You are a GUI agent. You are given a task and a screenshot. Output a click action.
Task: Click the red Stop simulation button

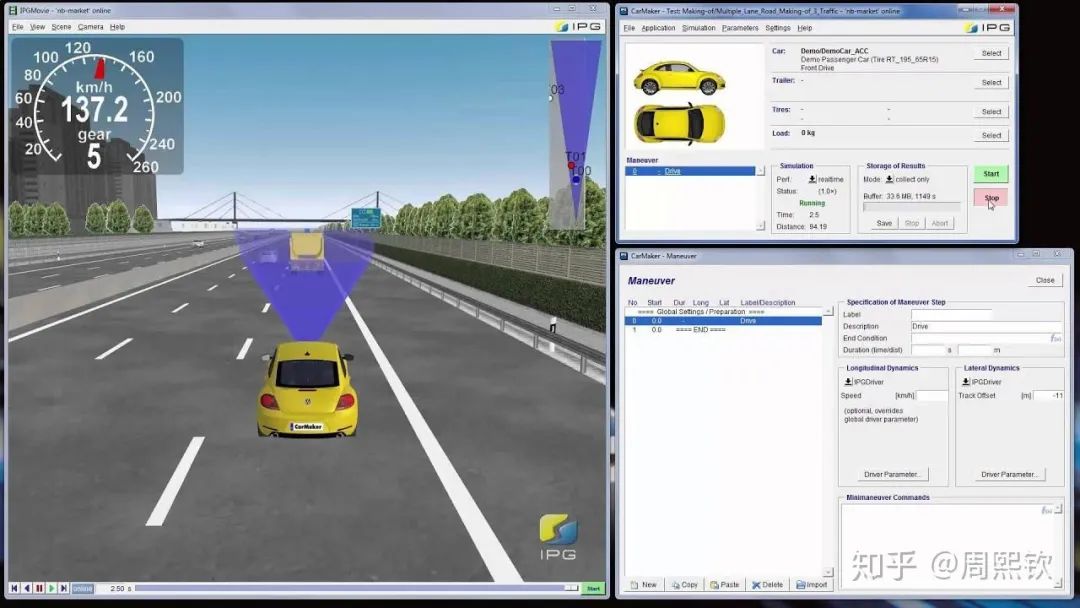991,198
